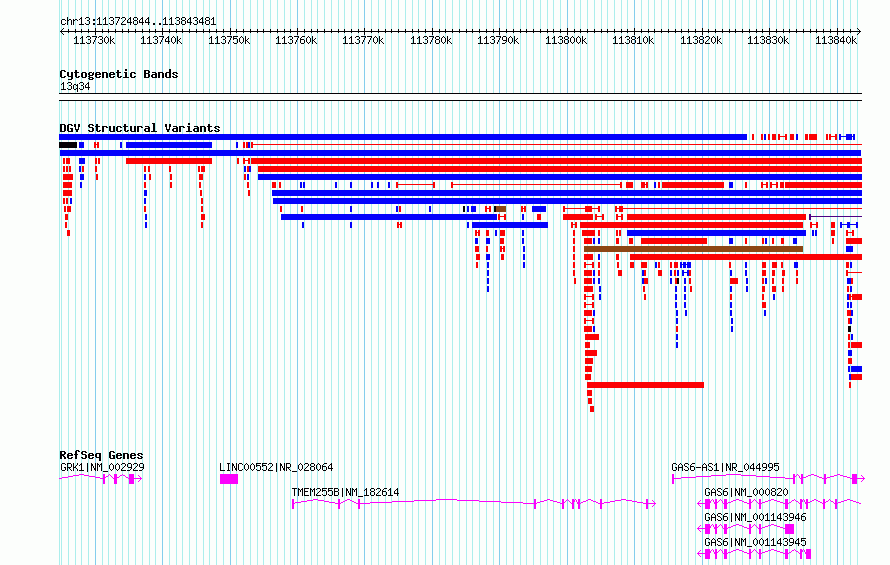Click the 113740k ruler label

161,40
